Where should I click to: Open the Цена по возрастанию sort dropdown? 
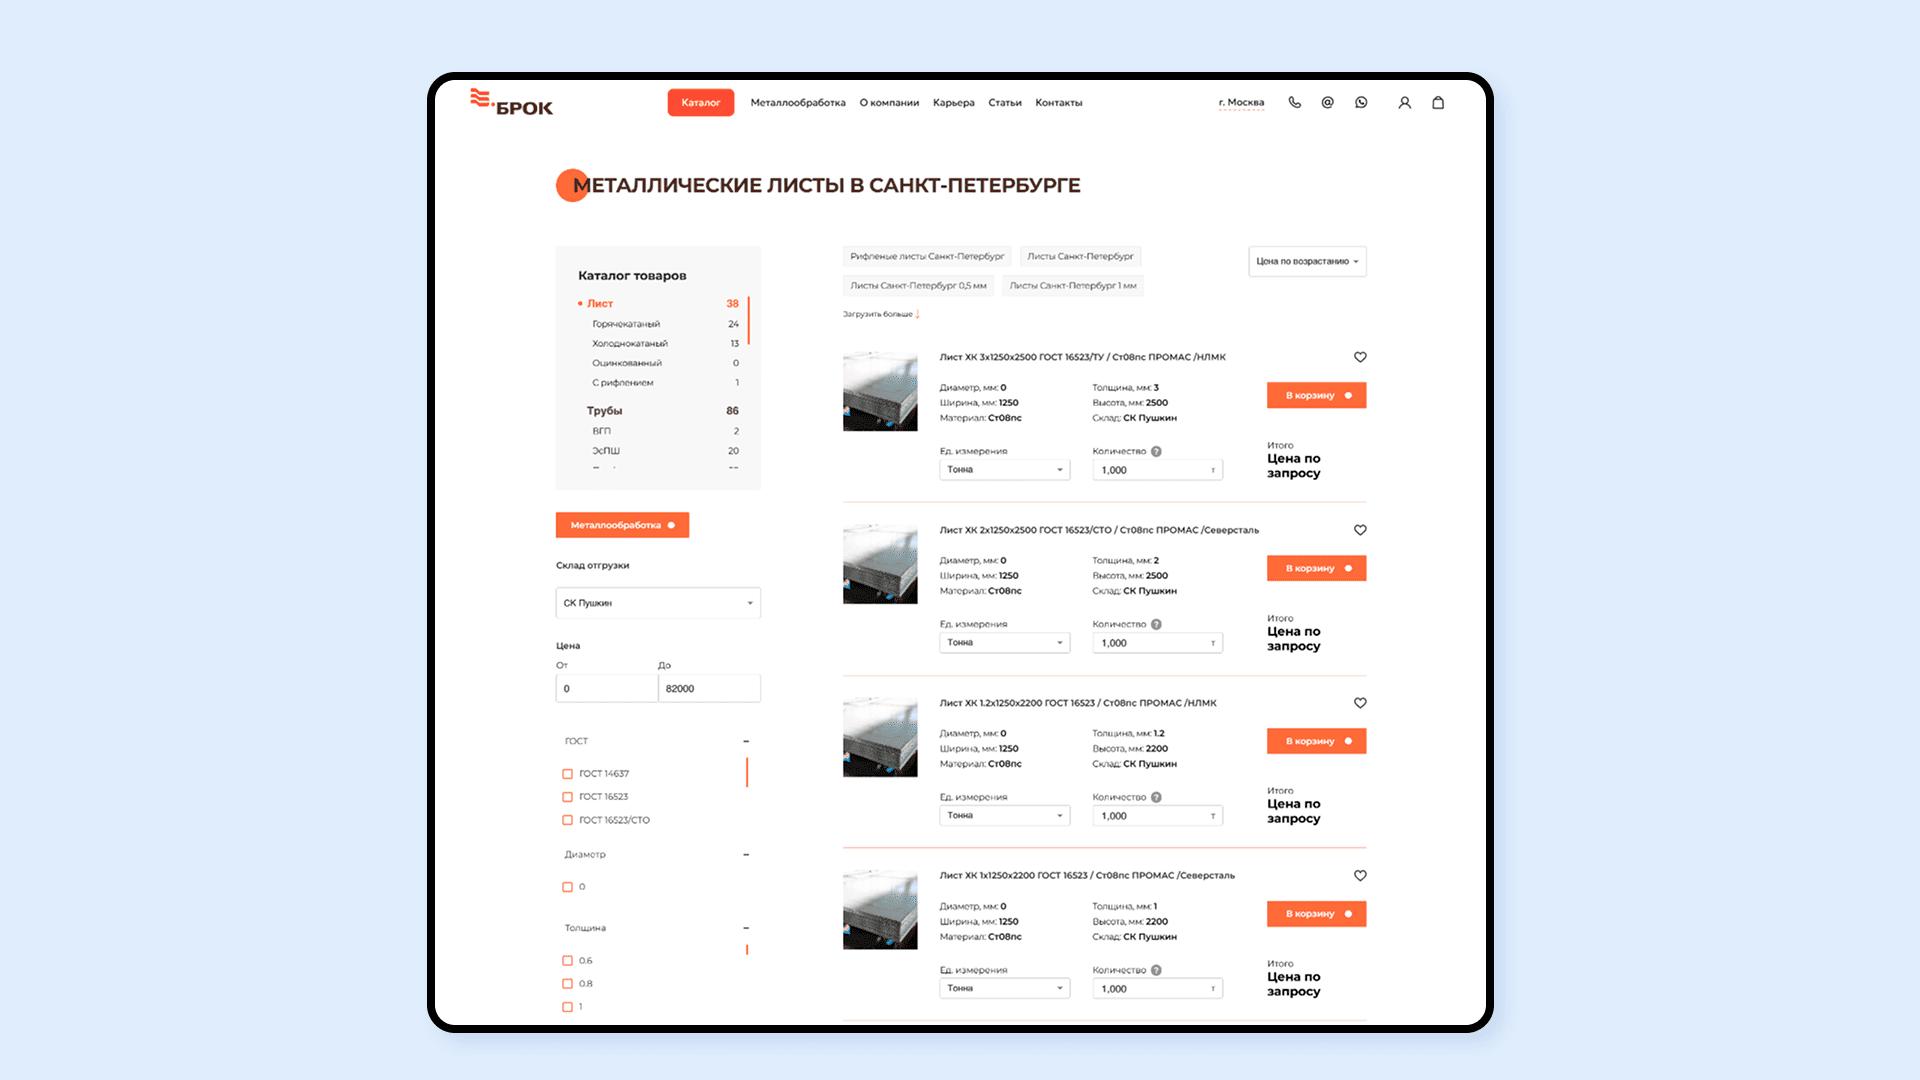click(x=1307, y=261)
